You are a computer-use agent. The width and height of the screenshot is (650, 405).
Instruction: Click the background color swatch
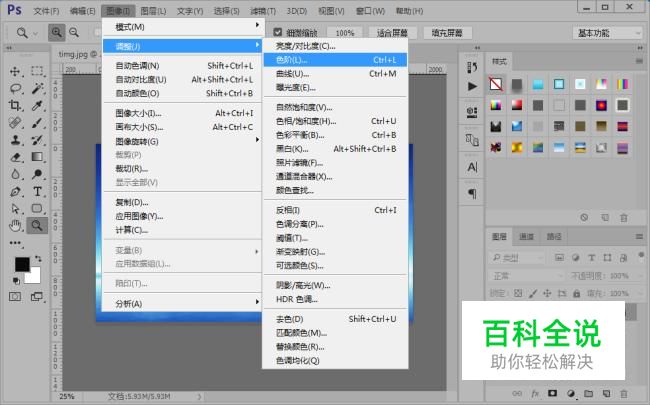tap(35, 277)
